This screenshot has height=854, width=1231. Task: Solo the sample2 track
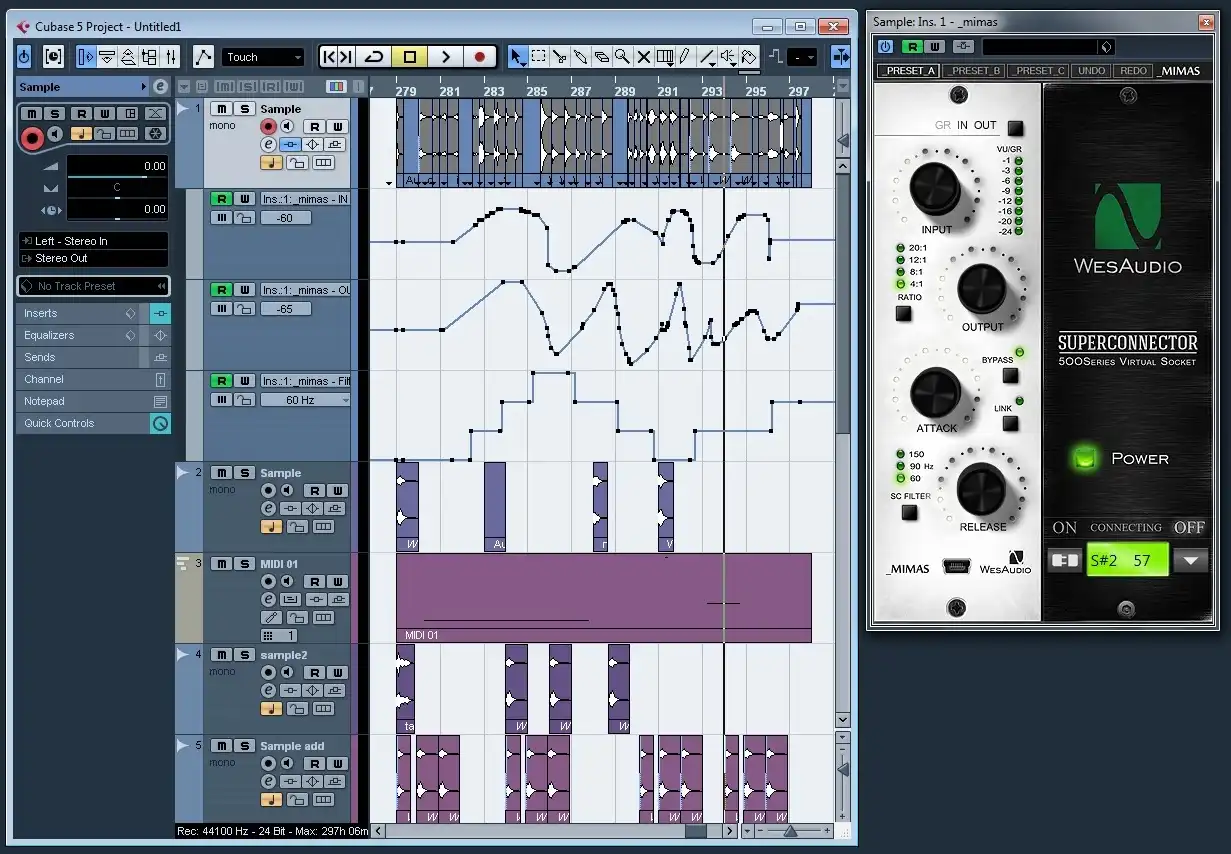(243, 655)
